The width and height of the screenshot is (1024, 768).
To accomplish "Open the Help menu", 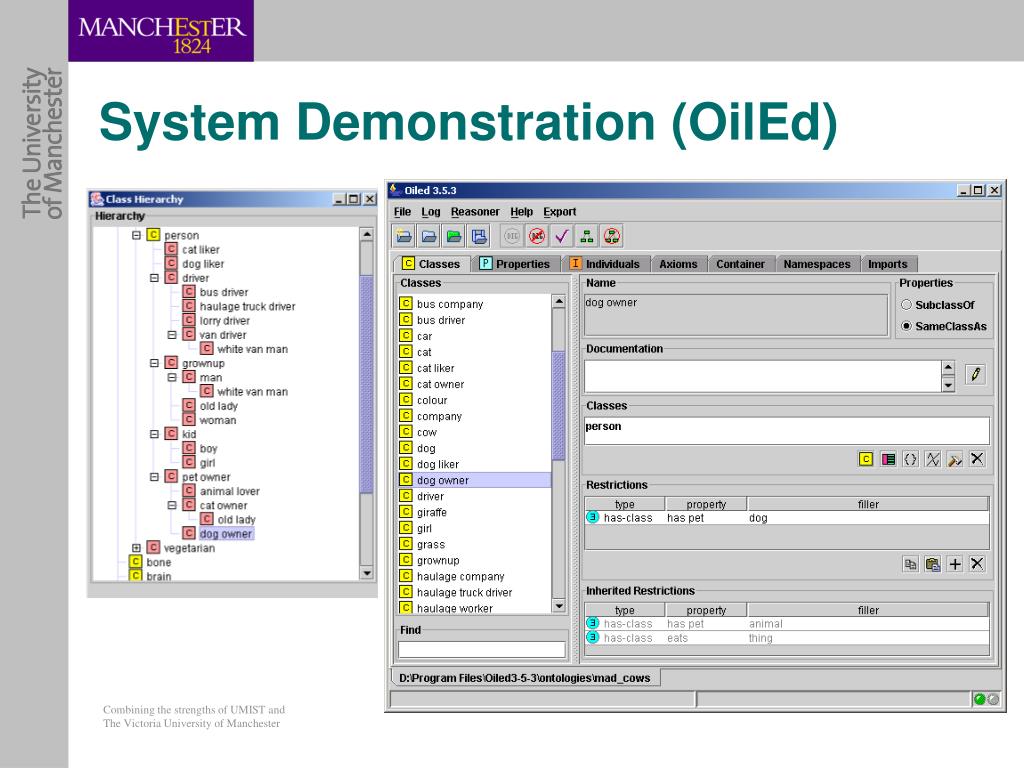I will click(522, 212).
